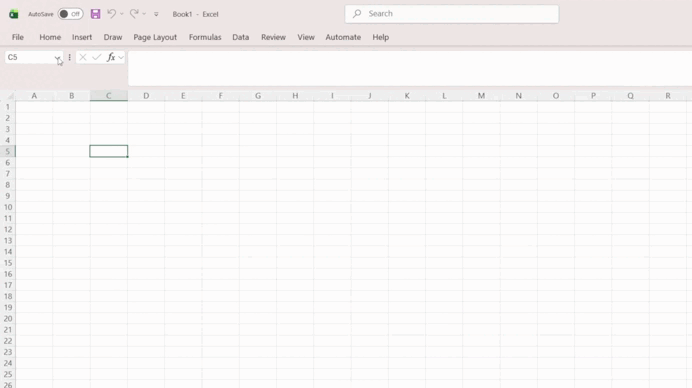Click the Search box
This screenshot has height=388, width=692.
click(451, 14)
